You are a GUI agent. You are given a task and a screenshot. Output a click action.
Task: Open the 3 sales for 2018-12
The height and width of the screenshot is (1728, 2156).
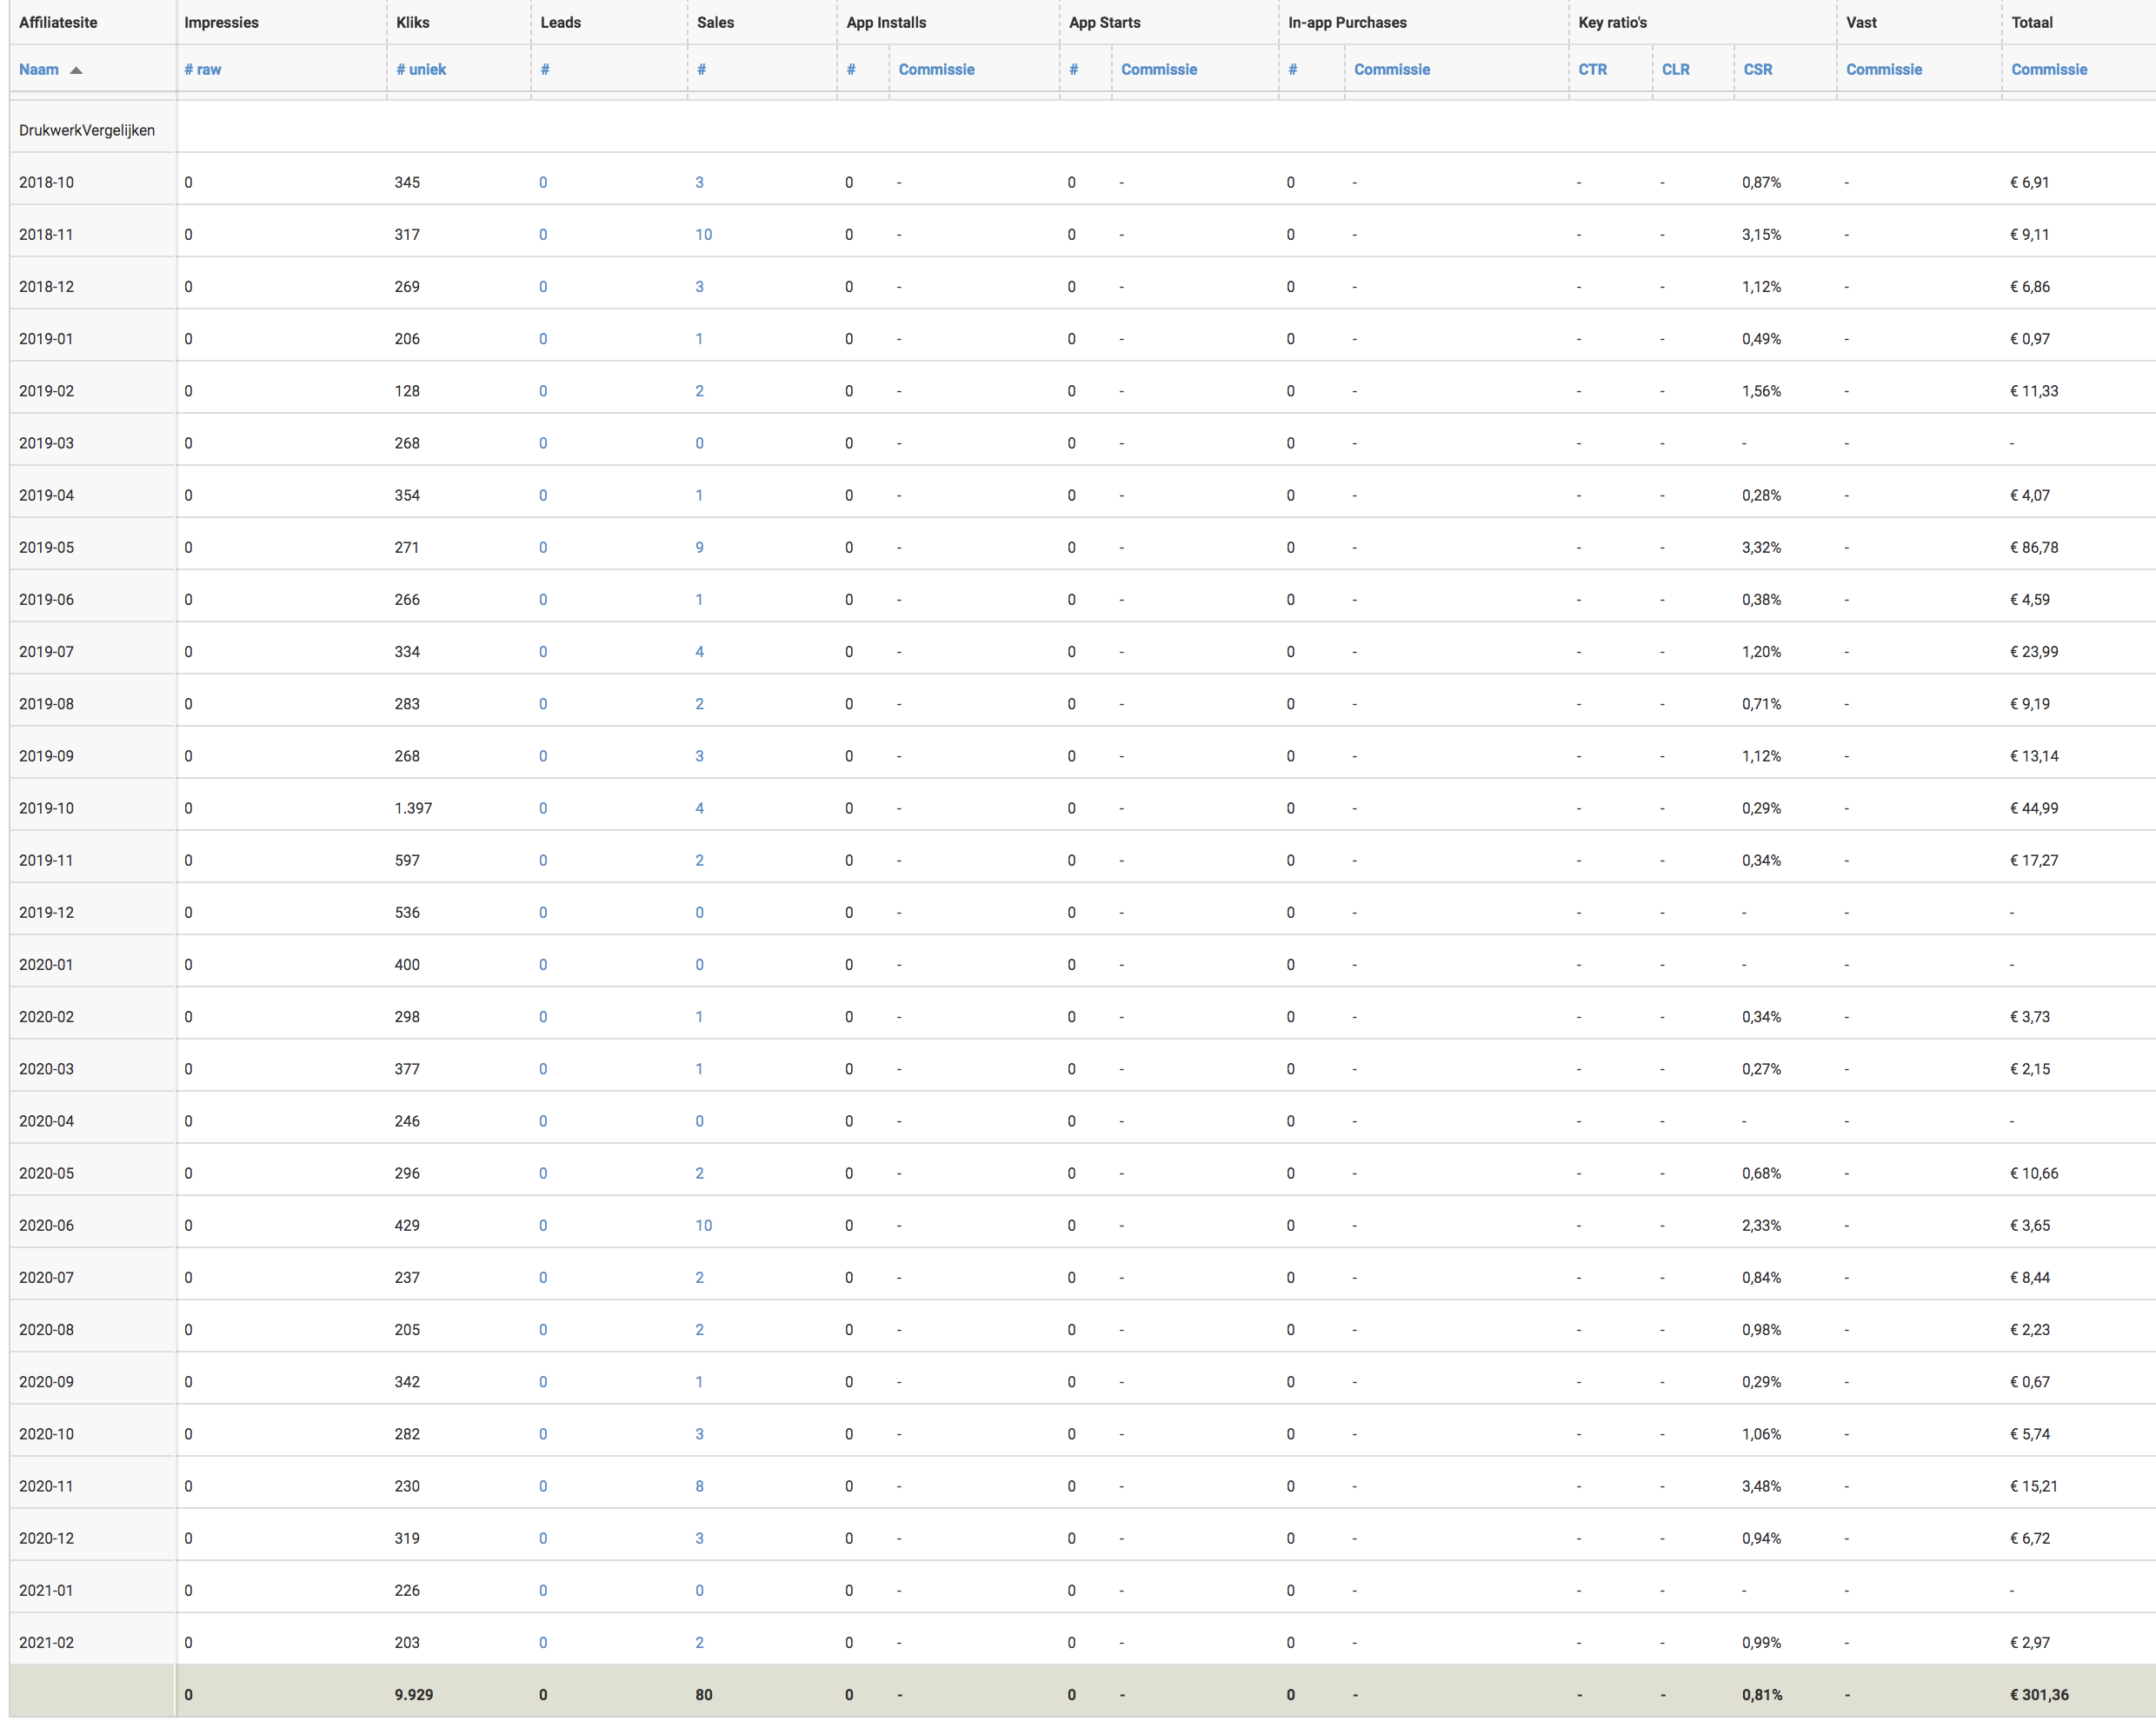point(700,286)
